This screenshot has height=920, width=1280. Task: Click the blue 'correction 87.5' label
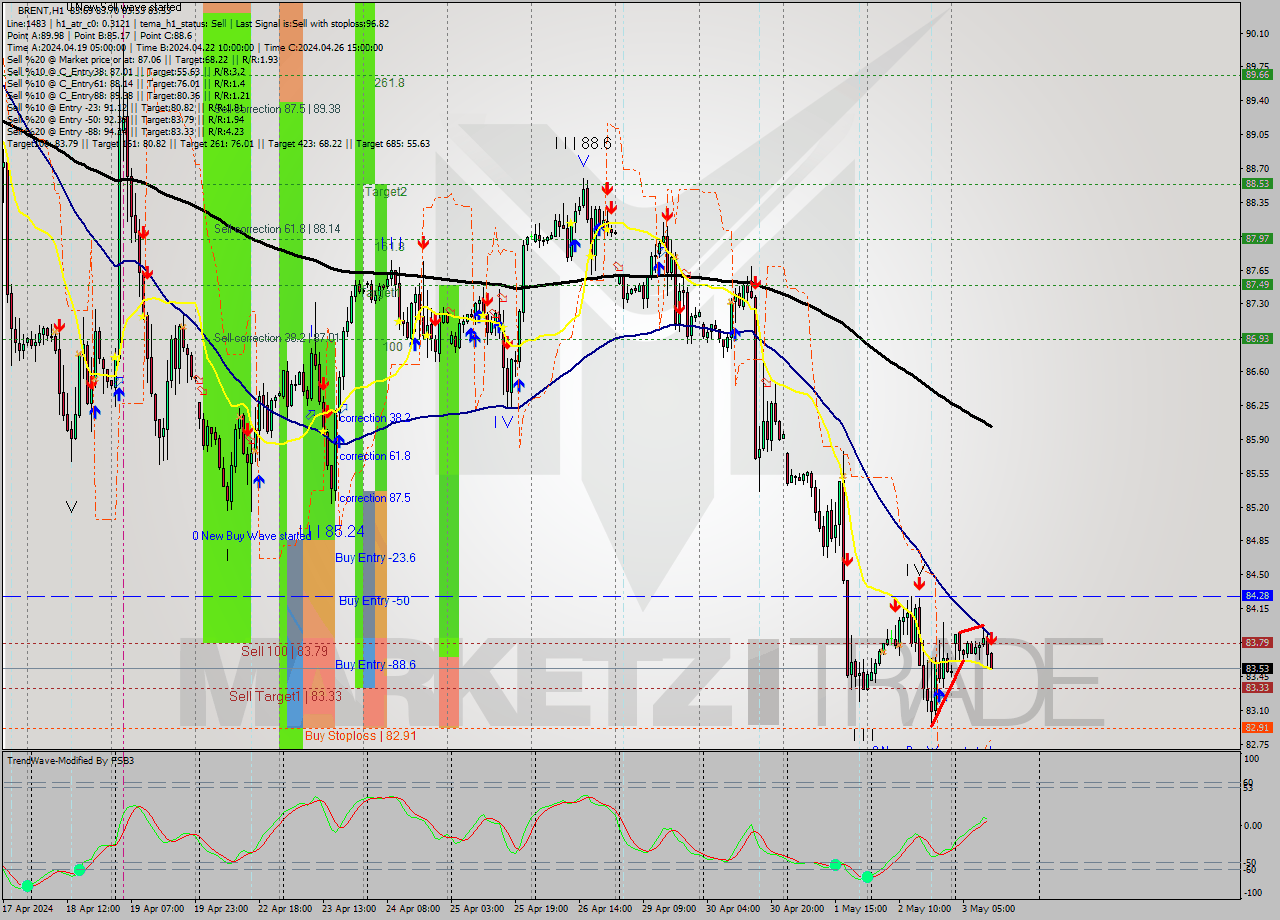(x=375, y=498)
